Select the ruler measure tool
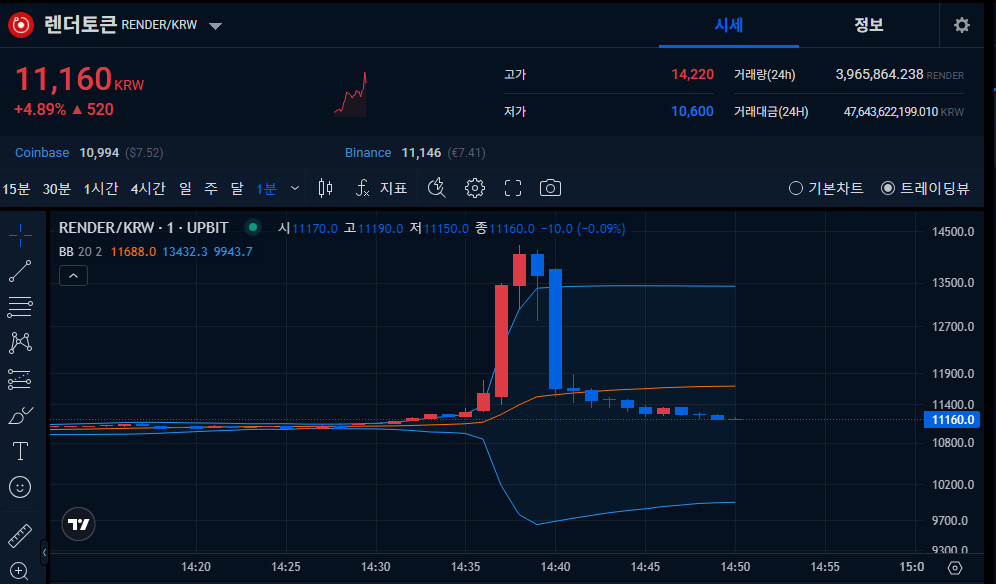Screen dimensions: 996x584 (20, 536)
